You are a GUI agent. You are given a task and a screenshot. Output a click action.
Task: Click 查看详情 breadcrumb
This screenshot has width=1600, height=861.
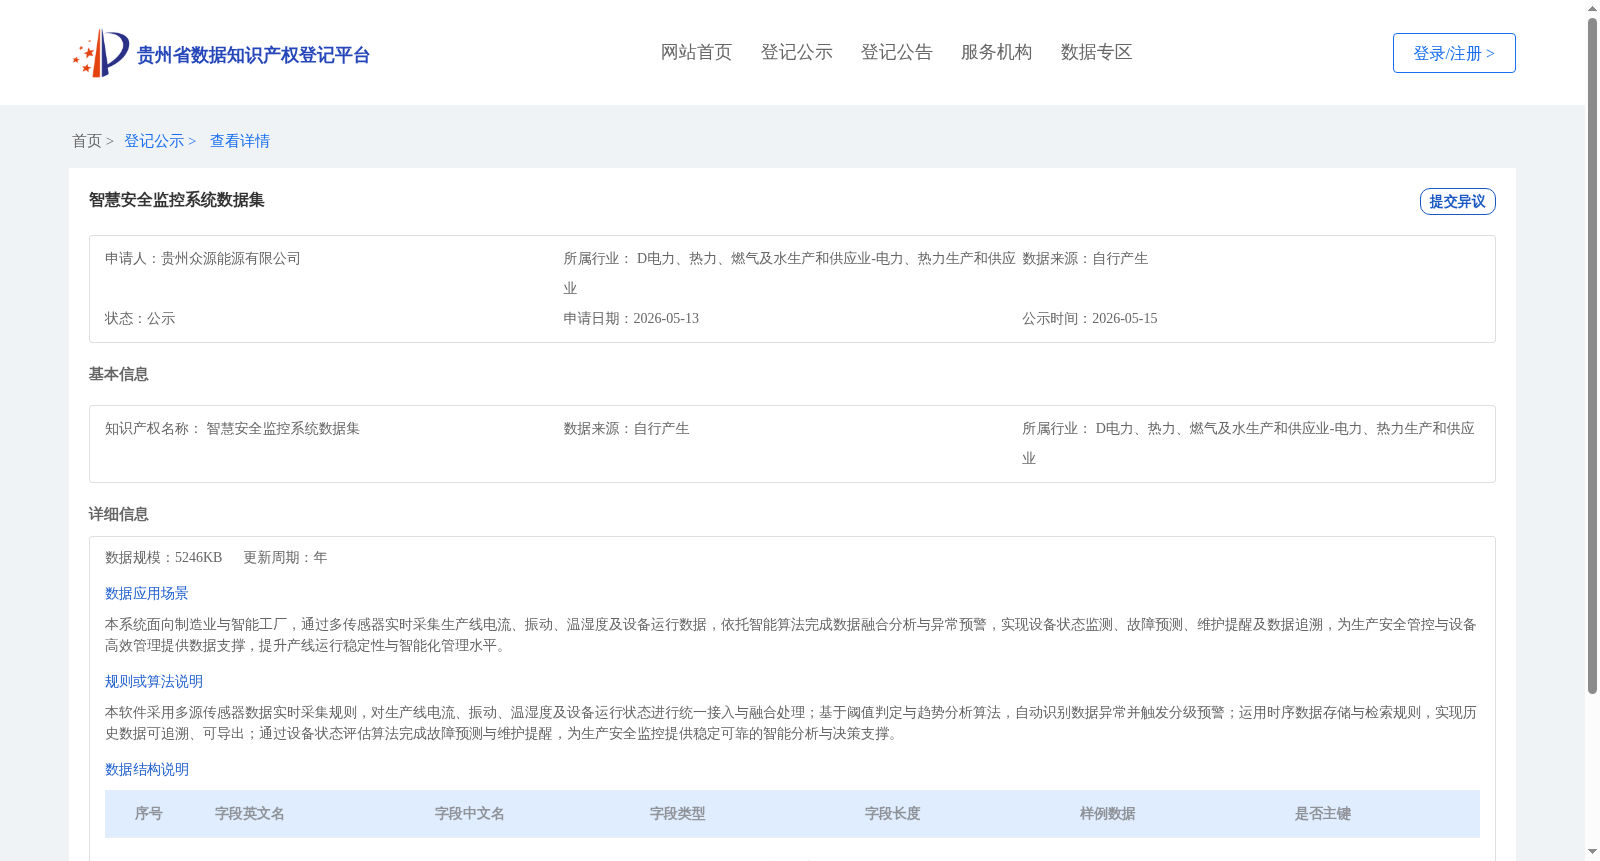[x=240, y=141]
